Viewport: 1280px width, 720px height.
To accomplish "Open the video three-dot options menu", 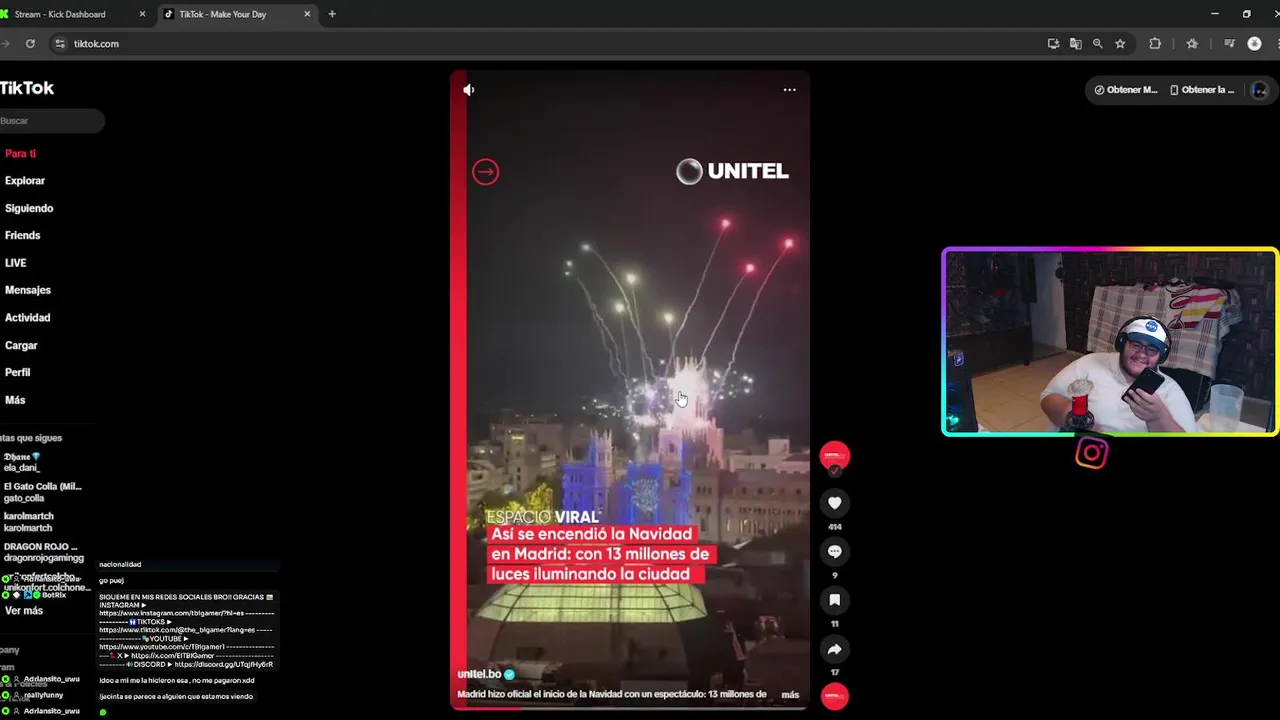I will coord(789,90).
